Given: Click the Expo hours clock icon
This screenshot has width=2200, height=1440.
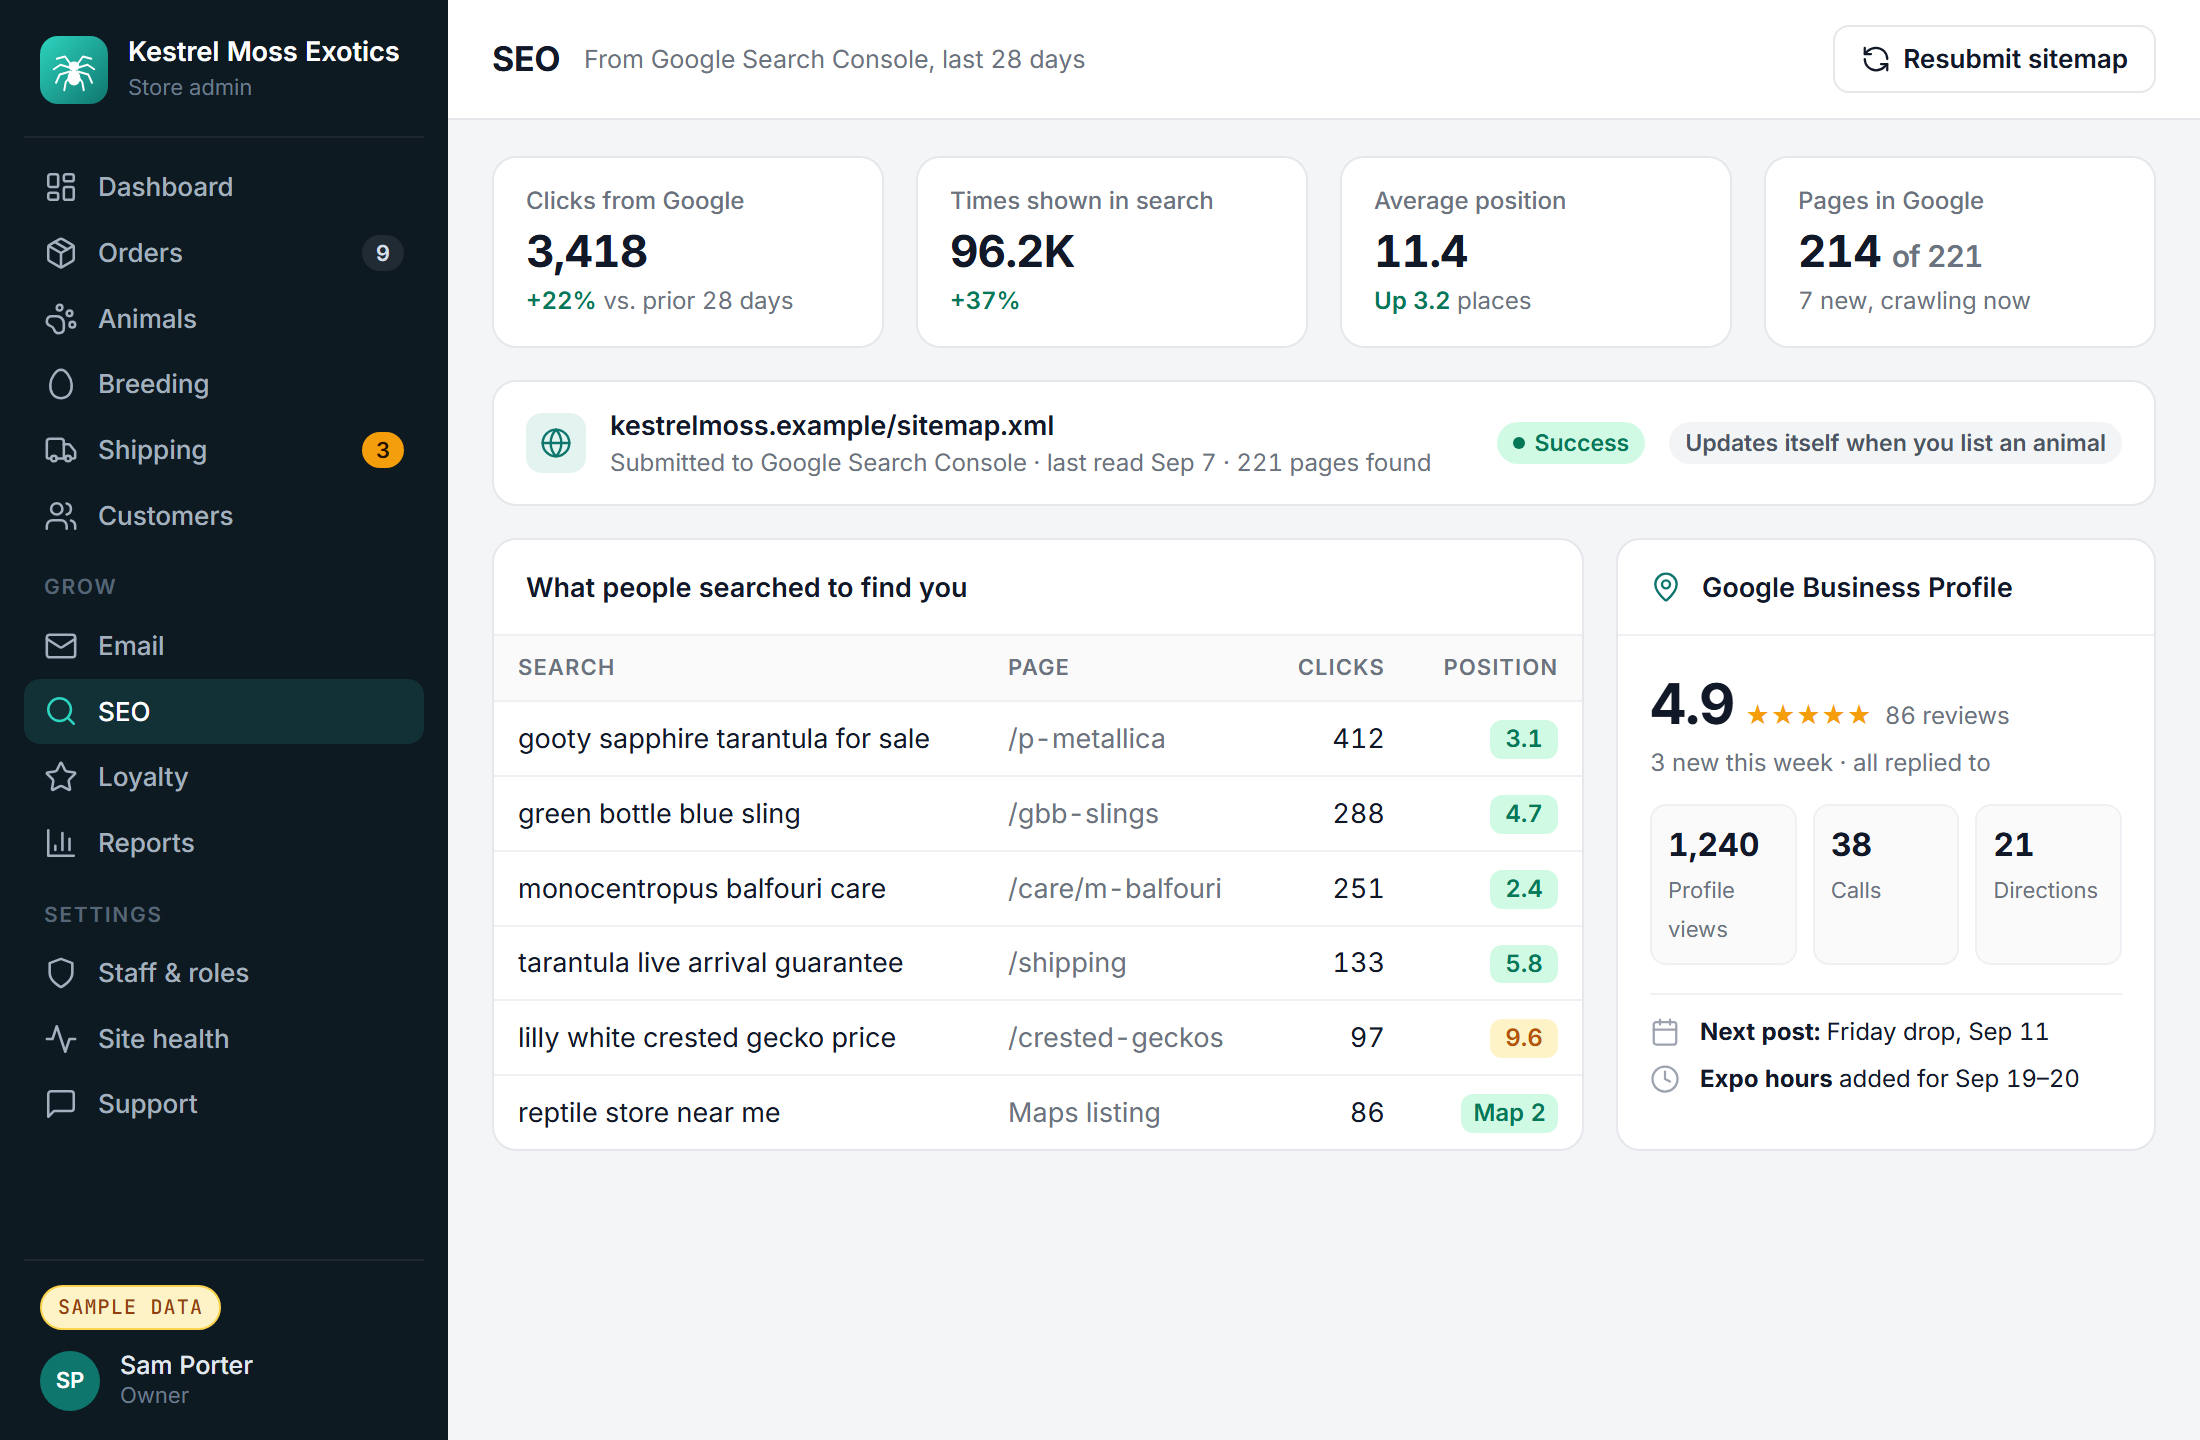Looking at the screenshot, I should tap(1665, 1079).
